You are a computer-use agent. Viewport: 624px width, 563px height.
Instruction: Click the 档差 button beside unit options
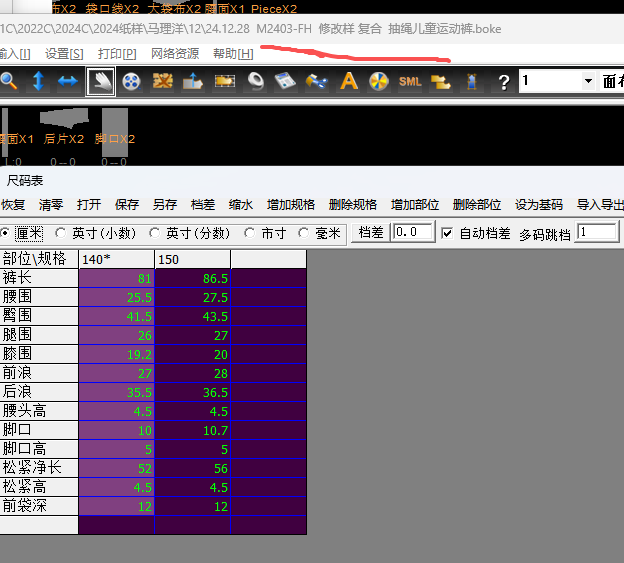tap(370, 233)
